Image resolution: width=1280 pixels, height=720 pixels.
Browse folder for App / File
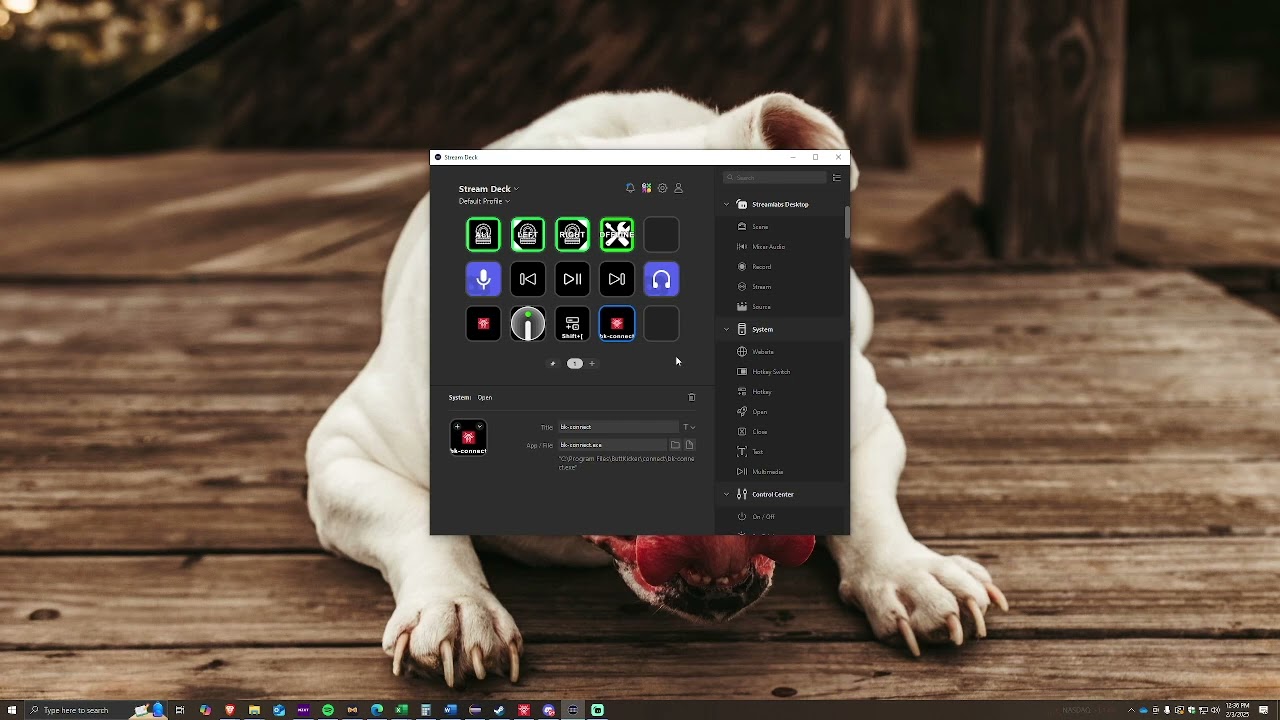675,445
